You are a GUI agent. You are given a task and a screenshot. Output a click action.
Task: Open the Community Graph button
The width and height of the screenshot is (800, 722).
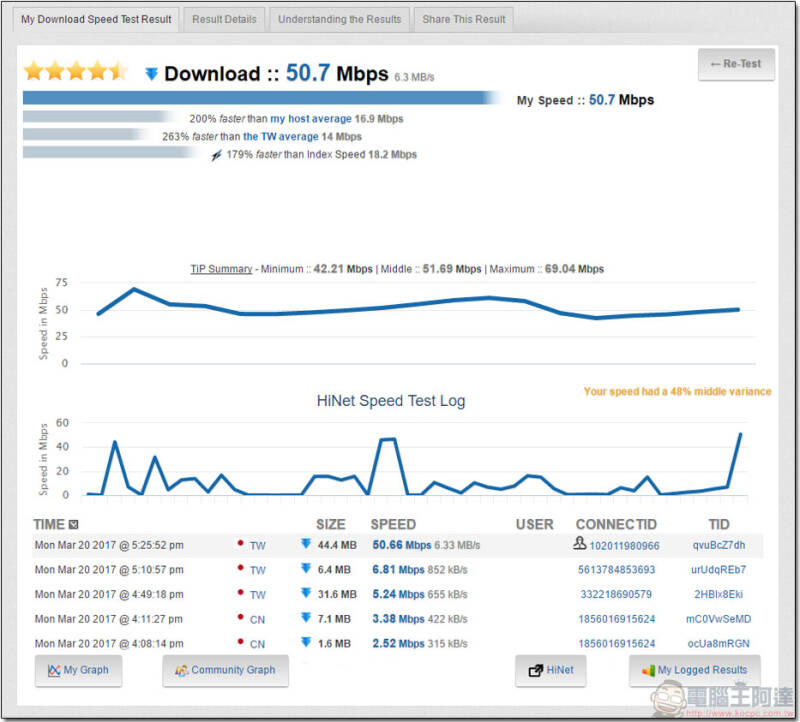pyautogui.click(x=225, y=670)
